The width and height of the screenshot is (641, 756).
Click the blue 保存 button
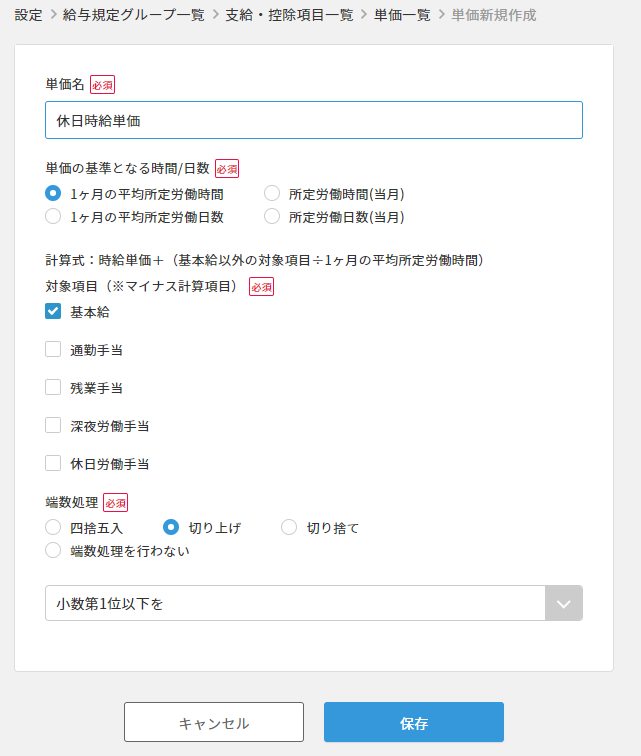[413, 722]
